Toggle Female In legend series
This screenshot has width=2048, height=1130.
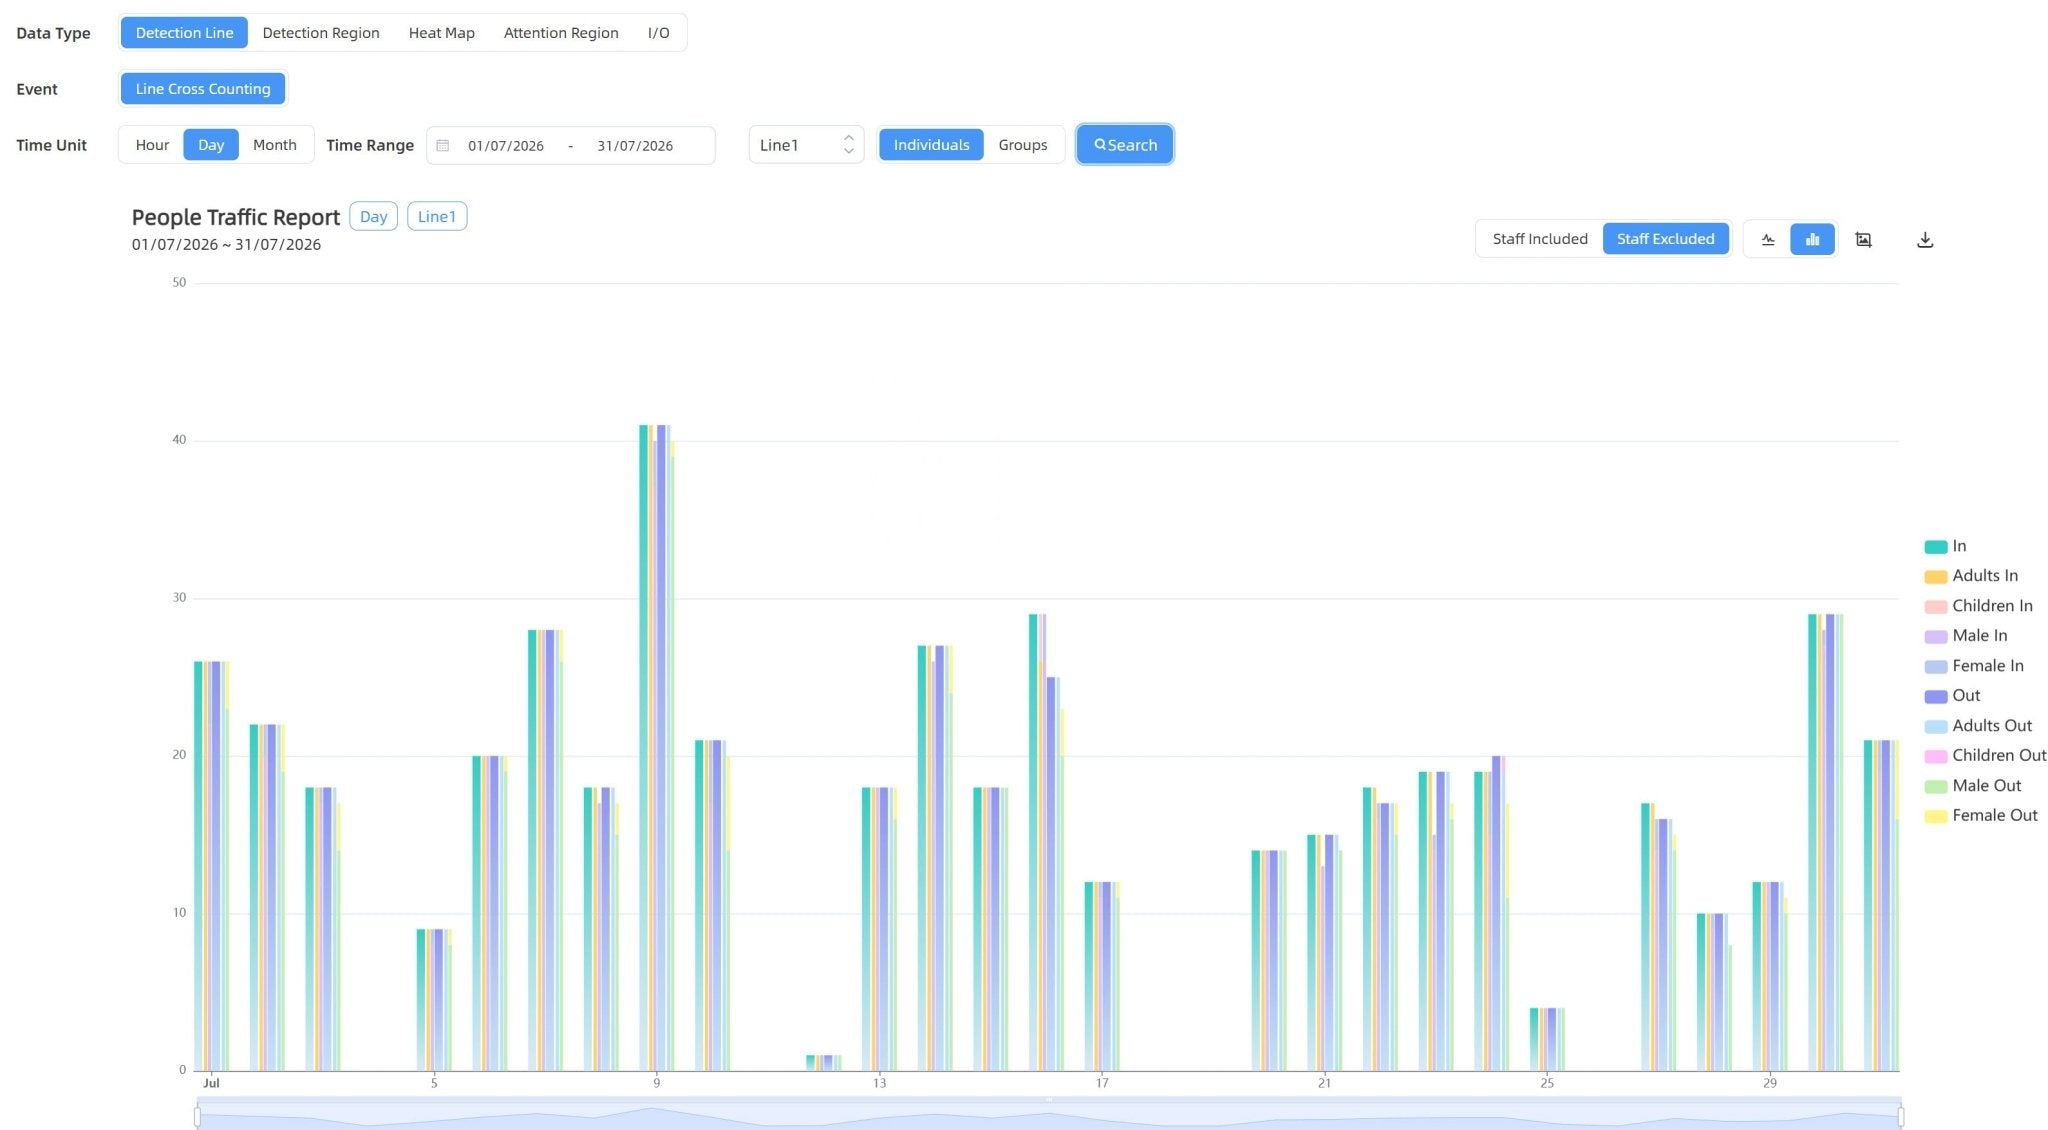1974,666
